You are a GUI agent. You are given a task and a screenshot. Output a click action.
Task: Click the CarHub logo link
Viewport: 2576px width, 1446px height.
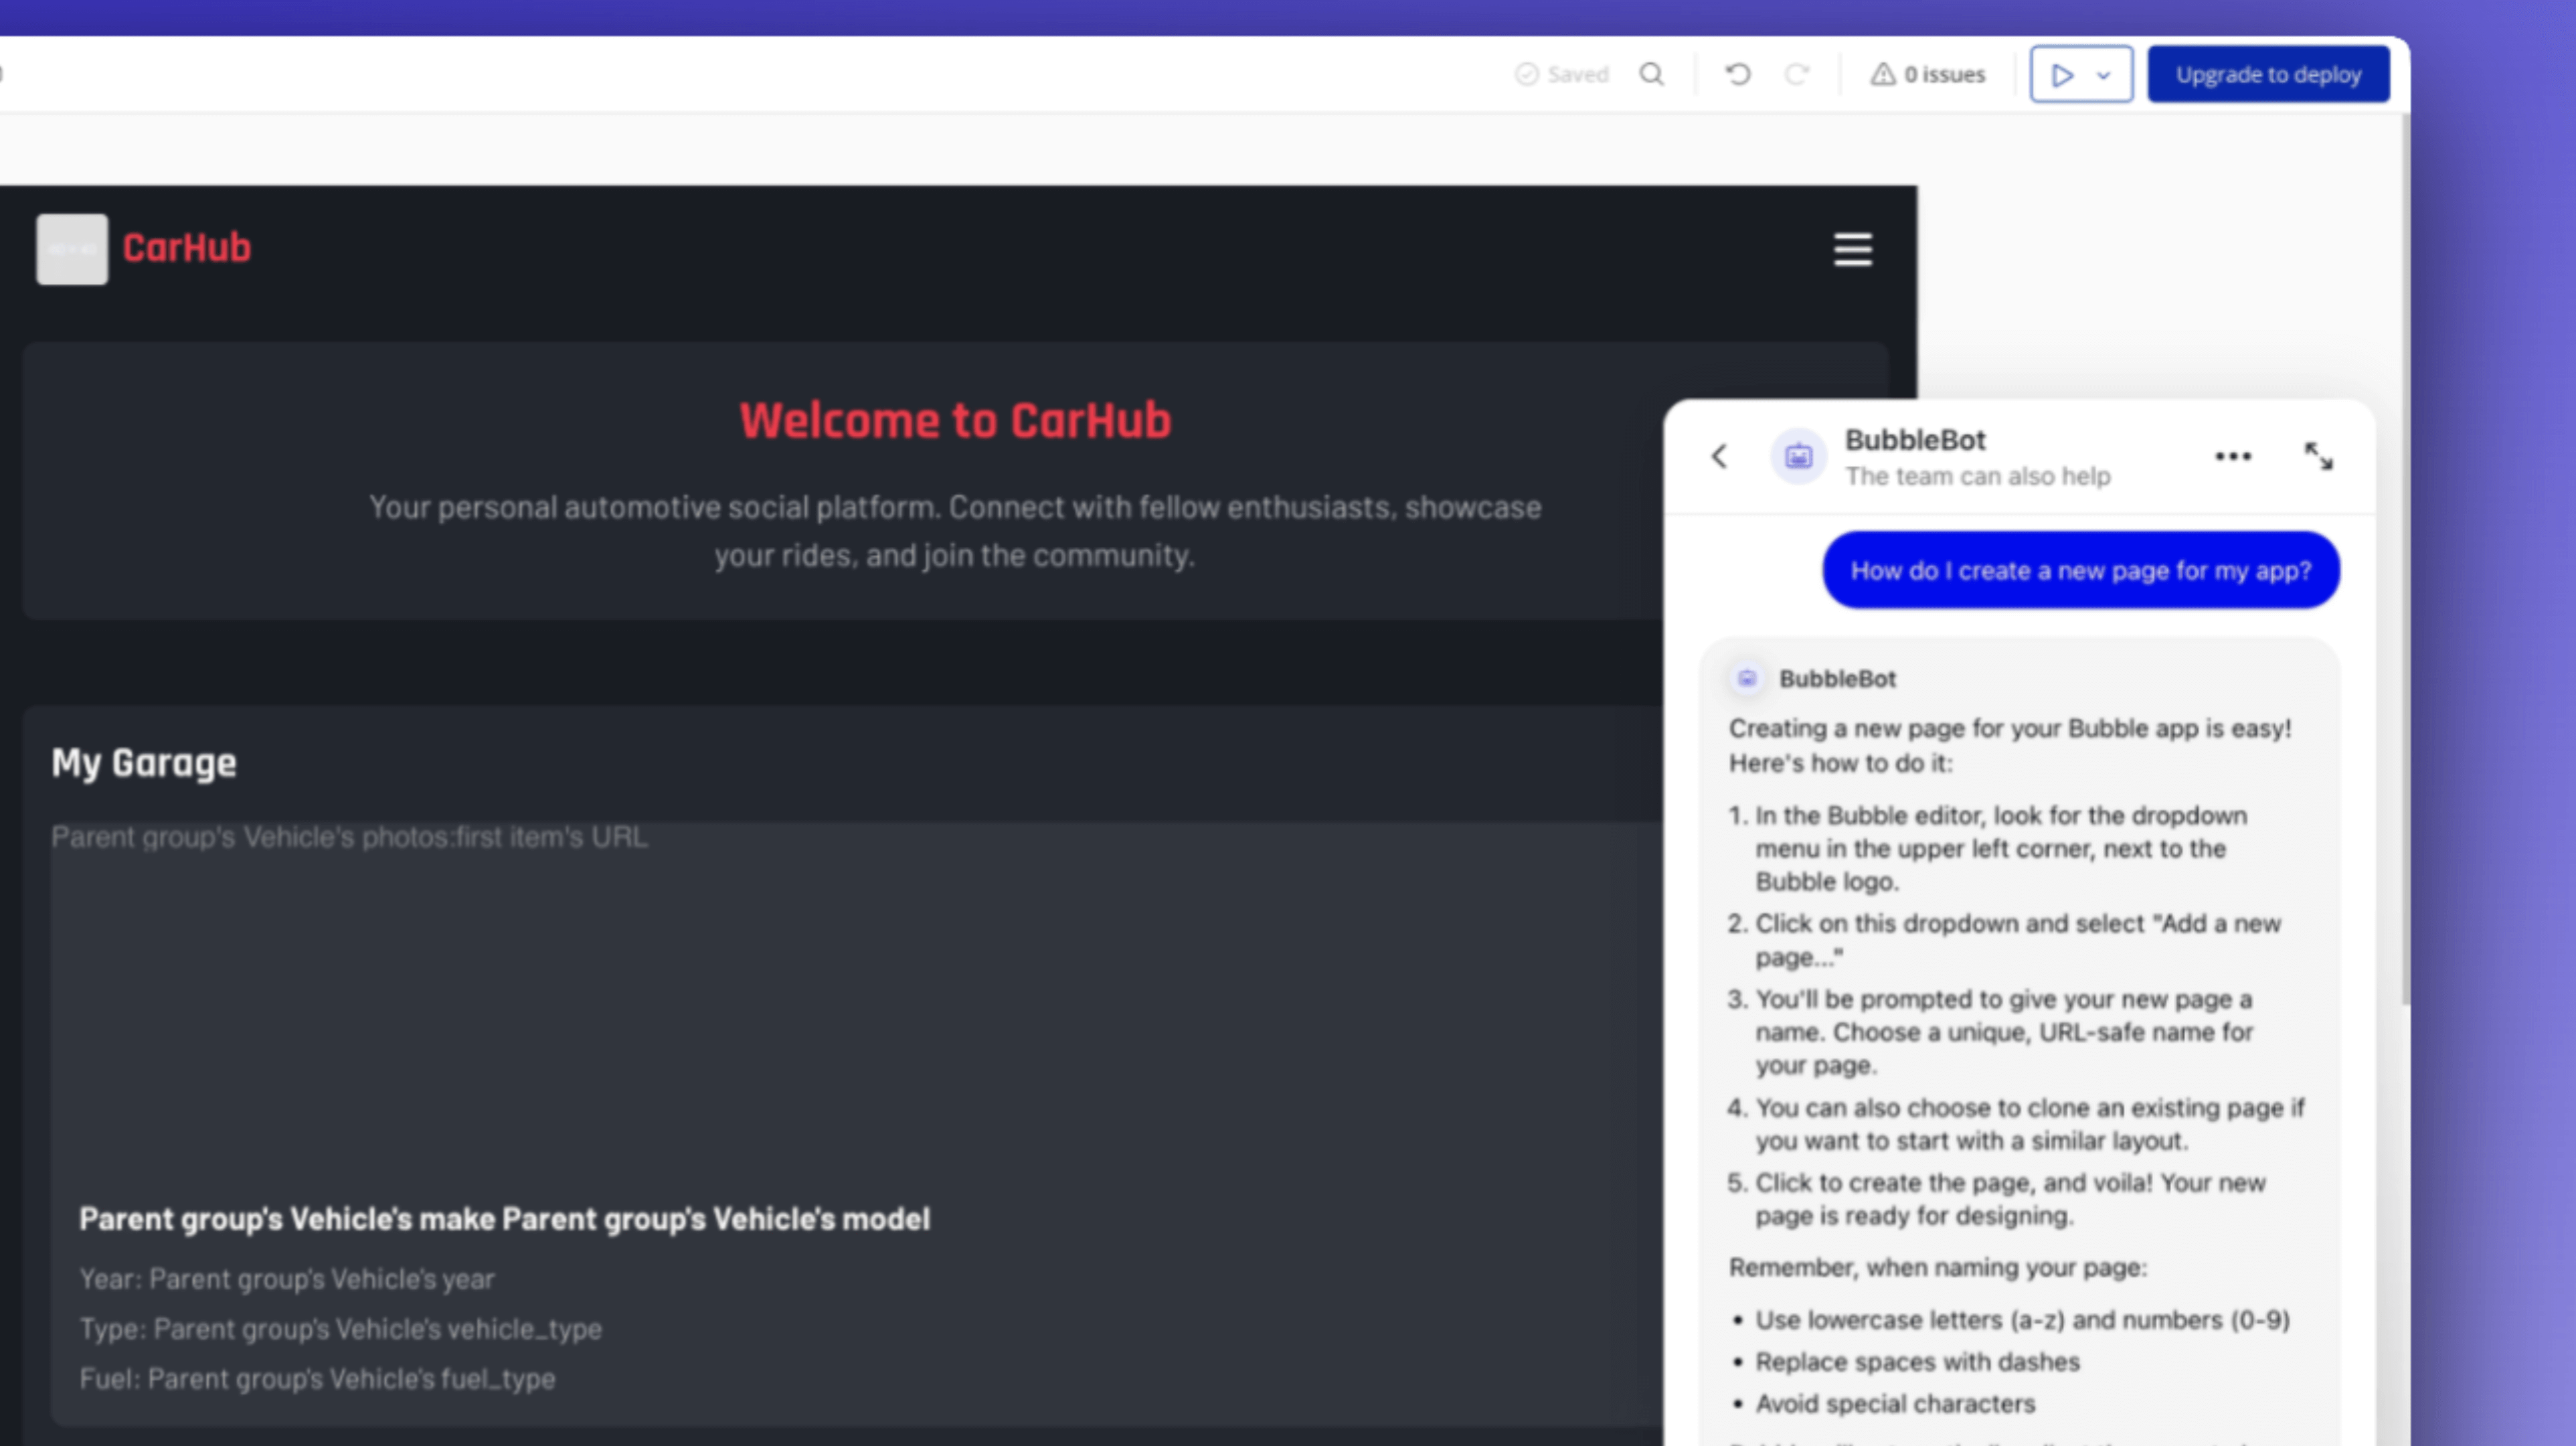tap(187, 249)
